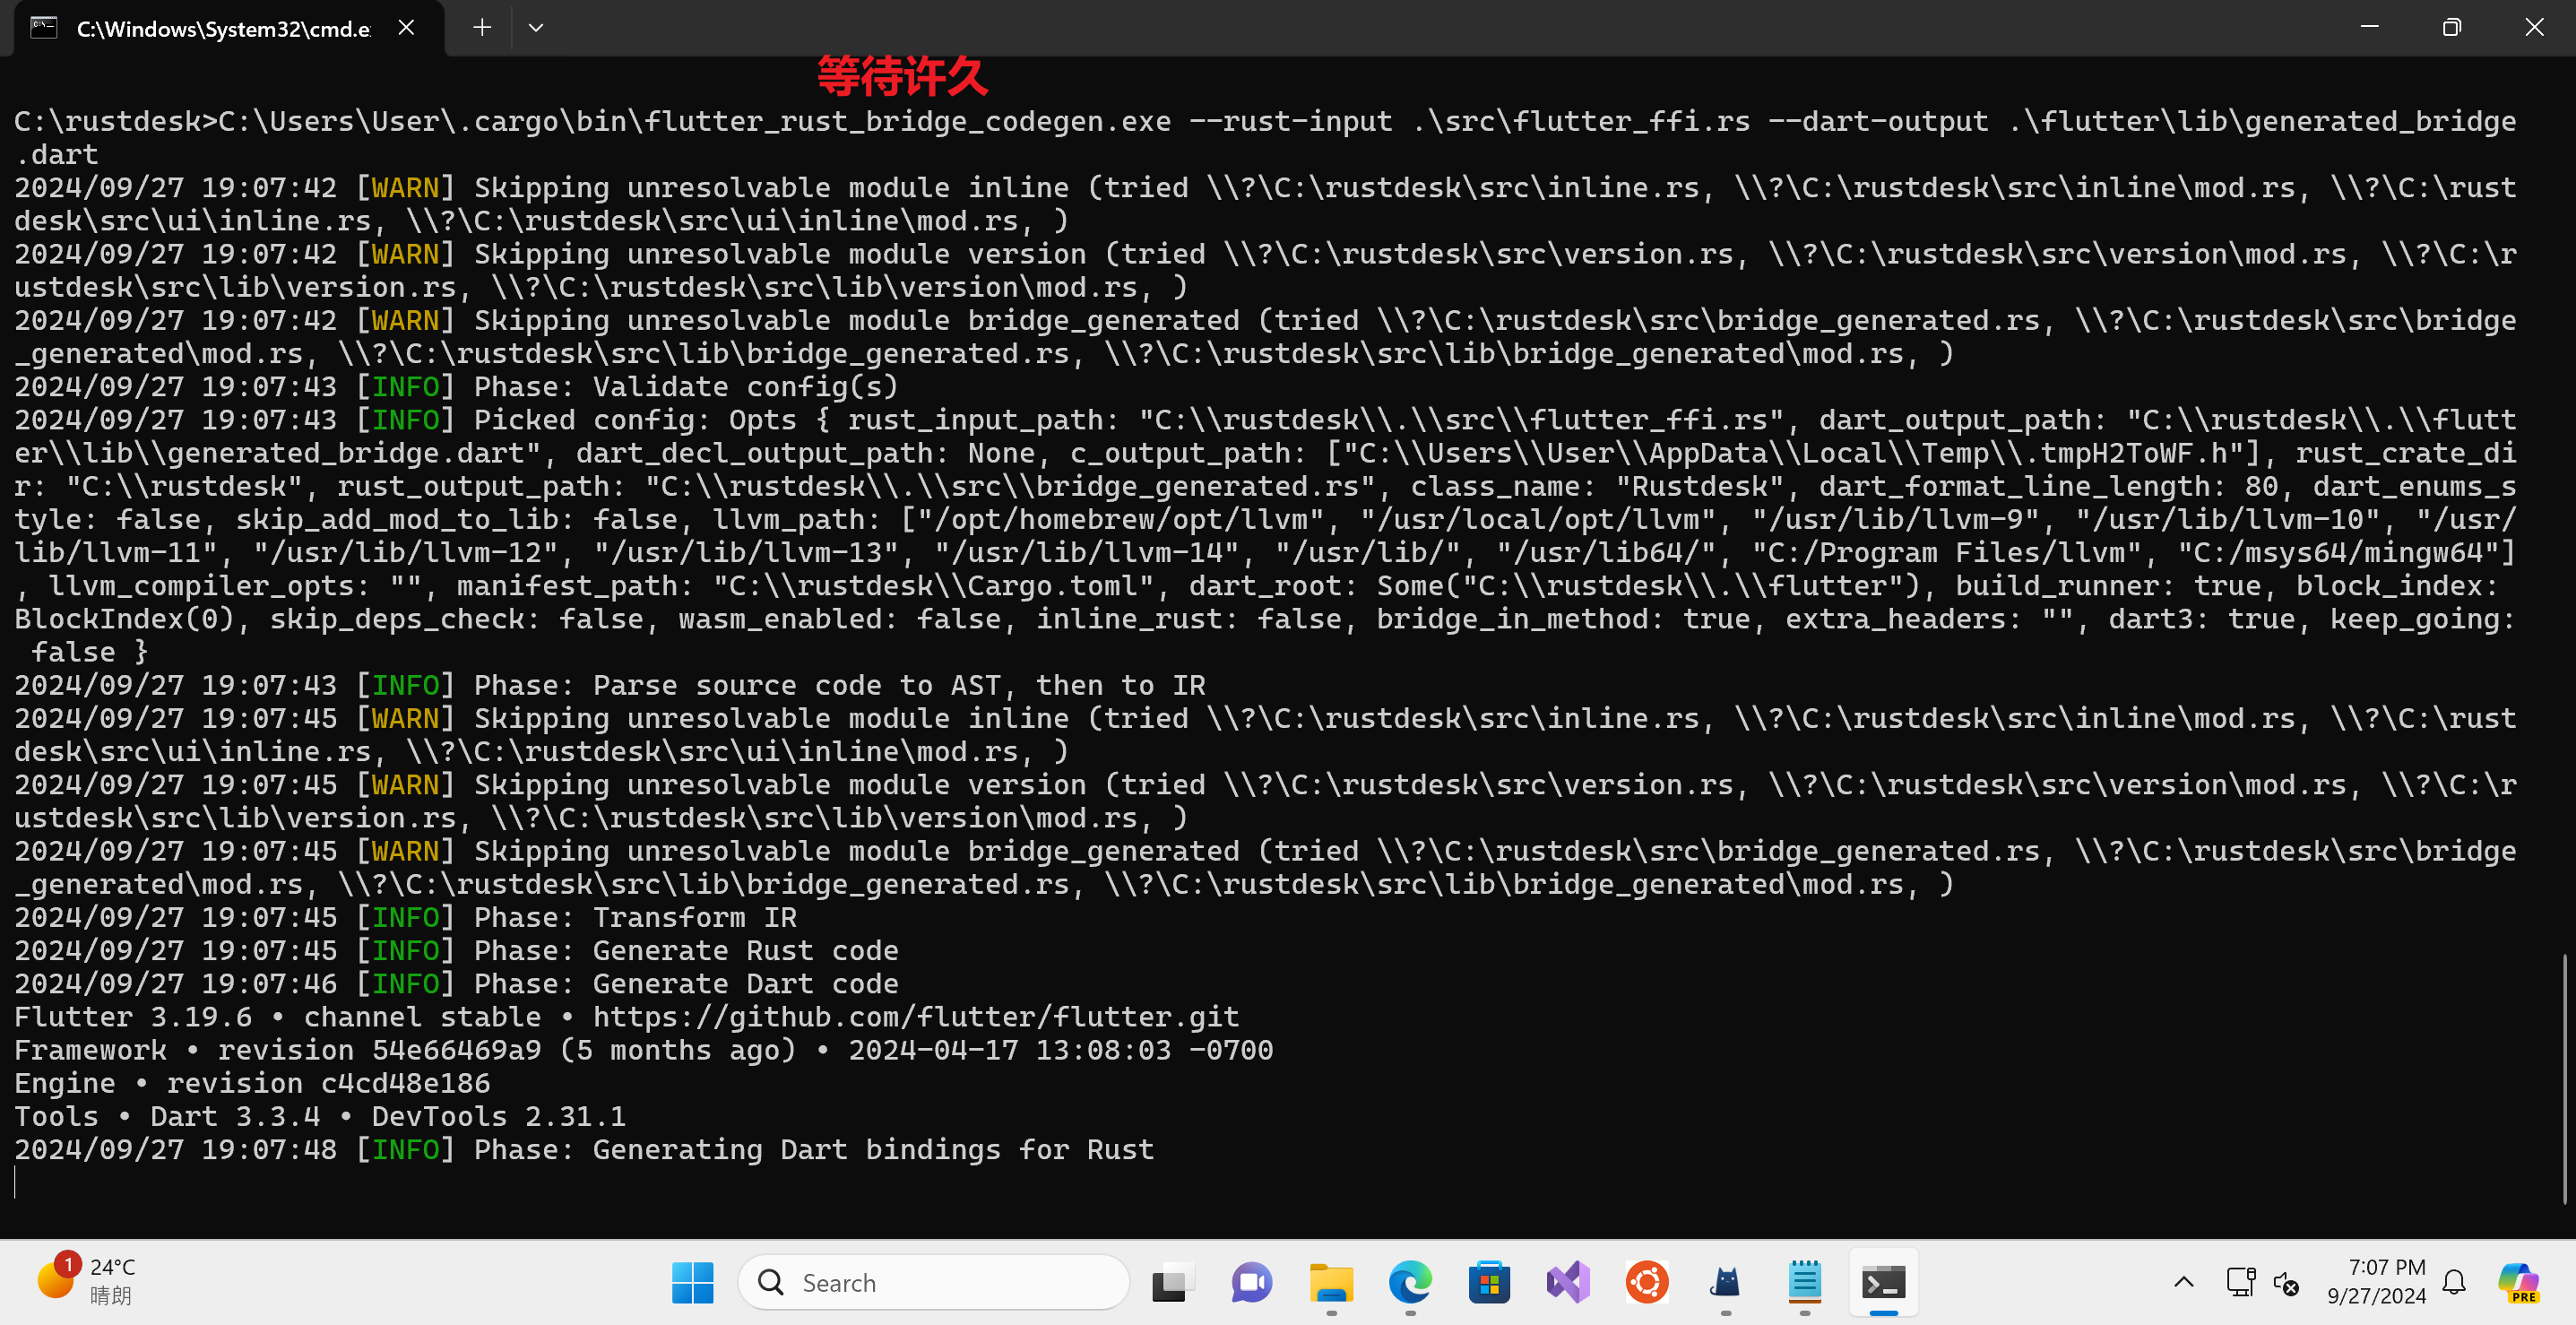Toggle the notification center via the bell

[2453, 1283]
